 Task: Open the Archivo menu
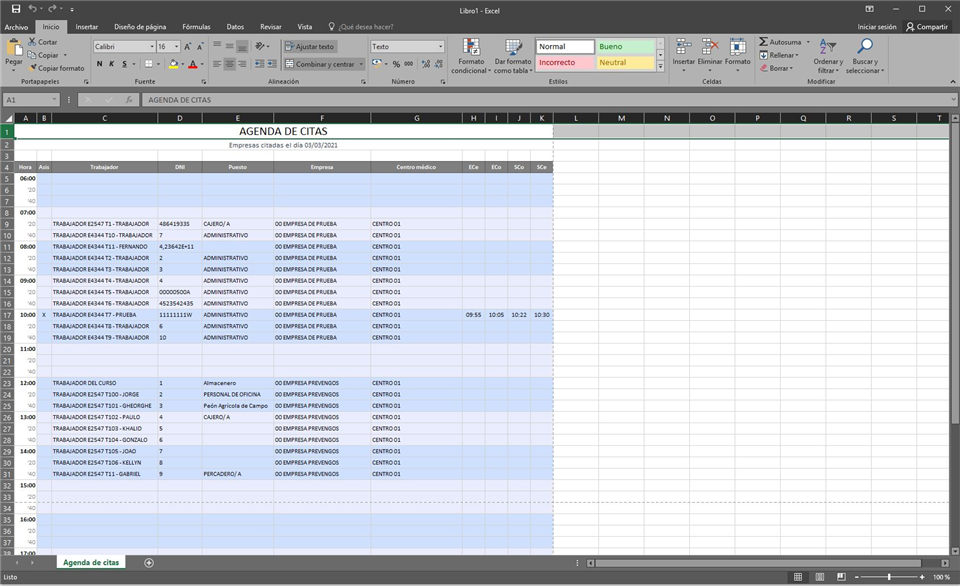(x=16, y=27)
